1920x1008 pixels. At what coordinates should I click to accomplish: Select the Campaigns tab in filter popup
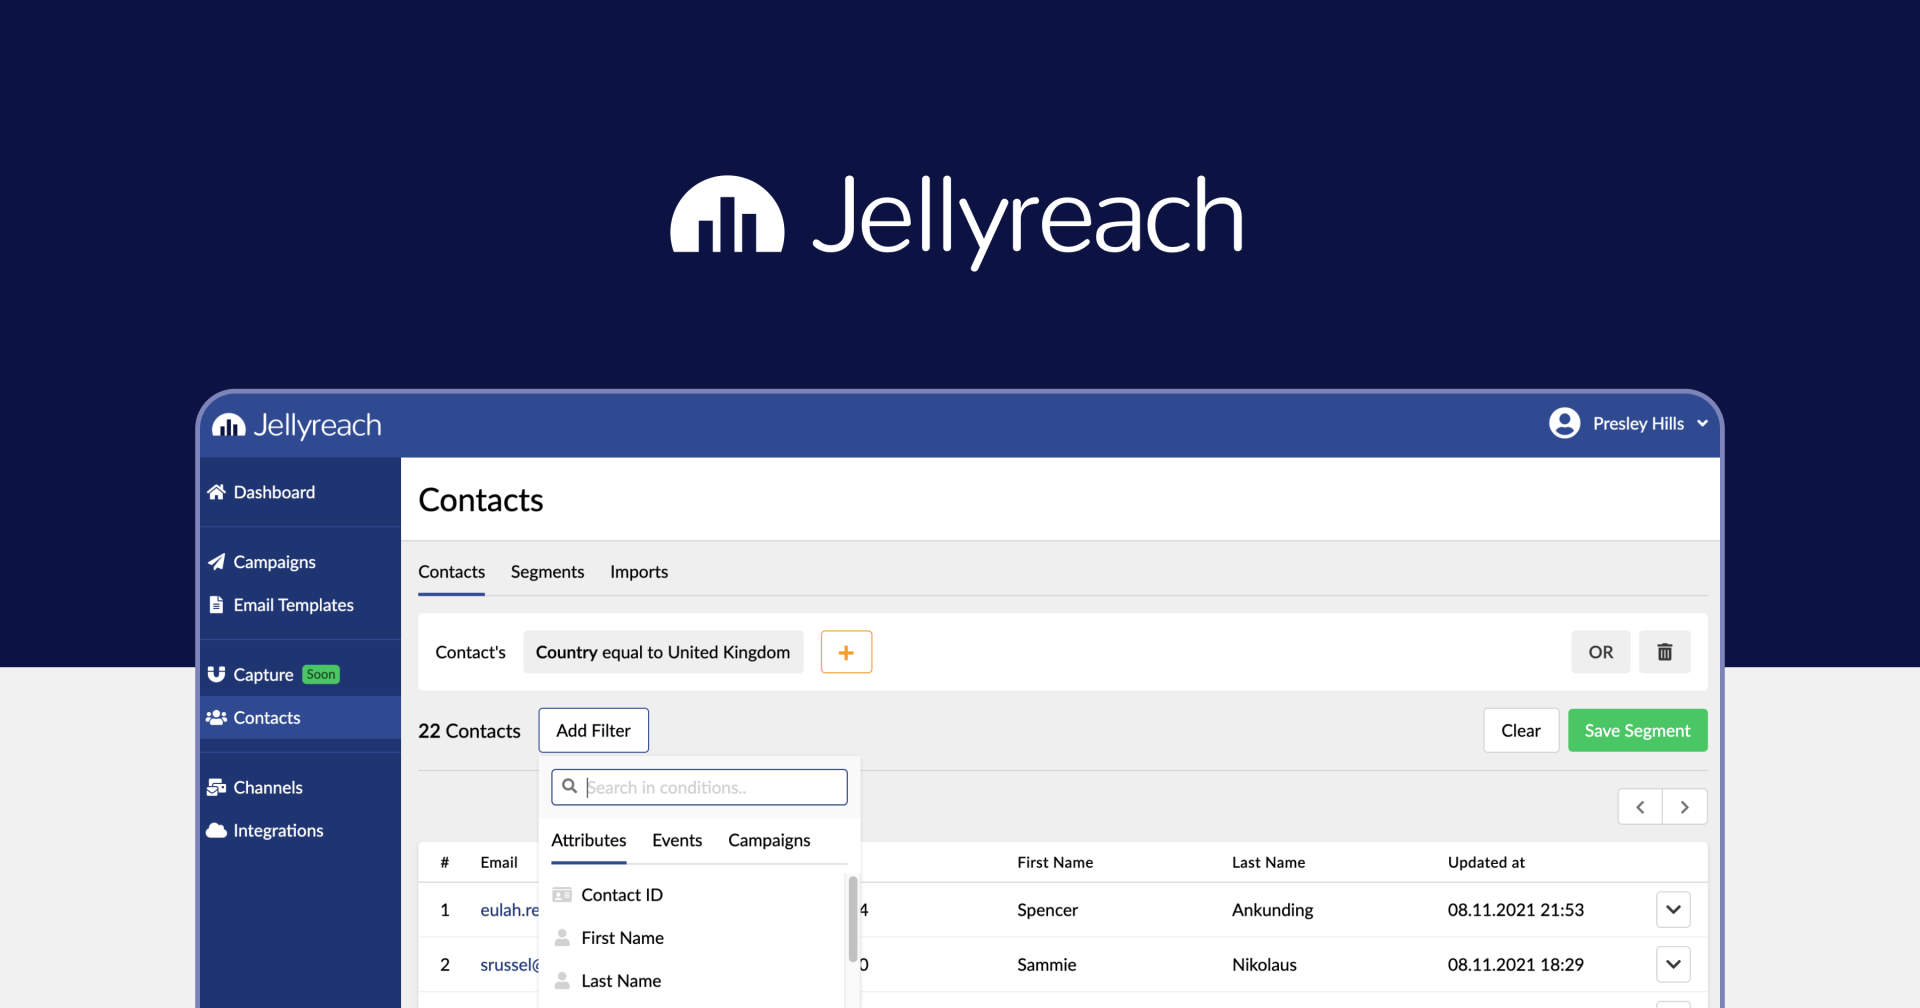click(769, 840)
